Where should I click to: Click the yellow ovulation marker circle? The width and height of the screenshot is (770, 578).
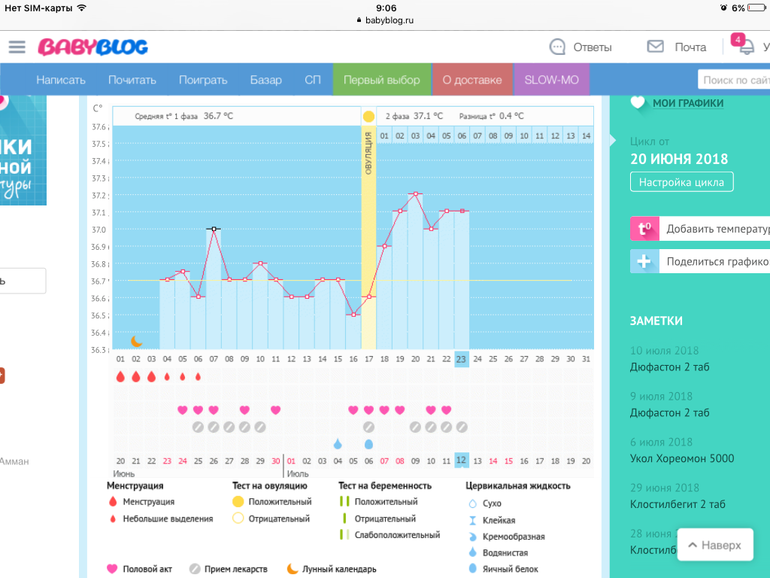tap(369, 116)
